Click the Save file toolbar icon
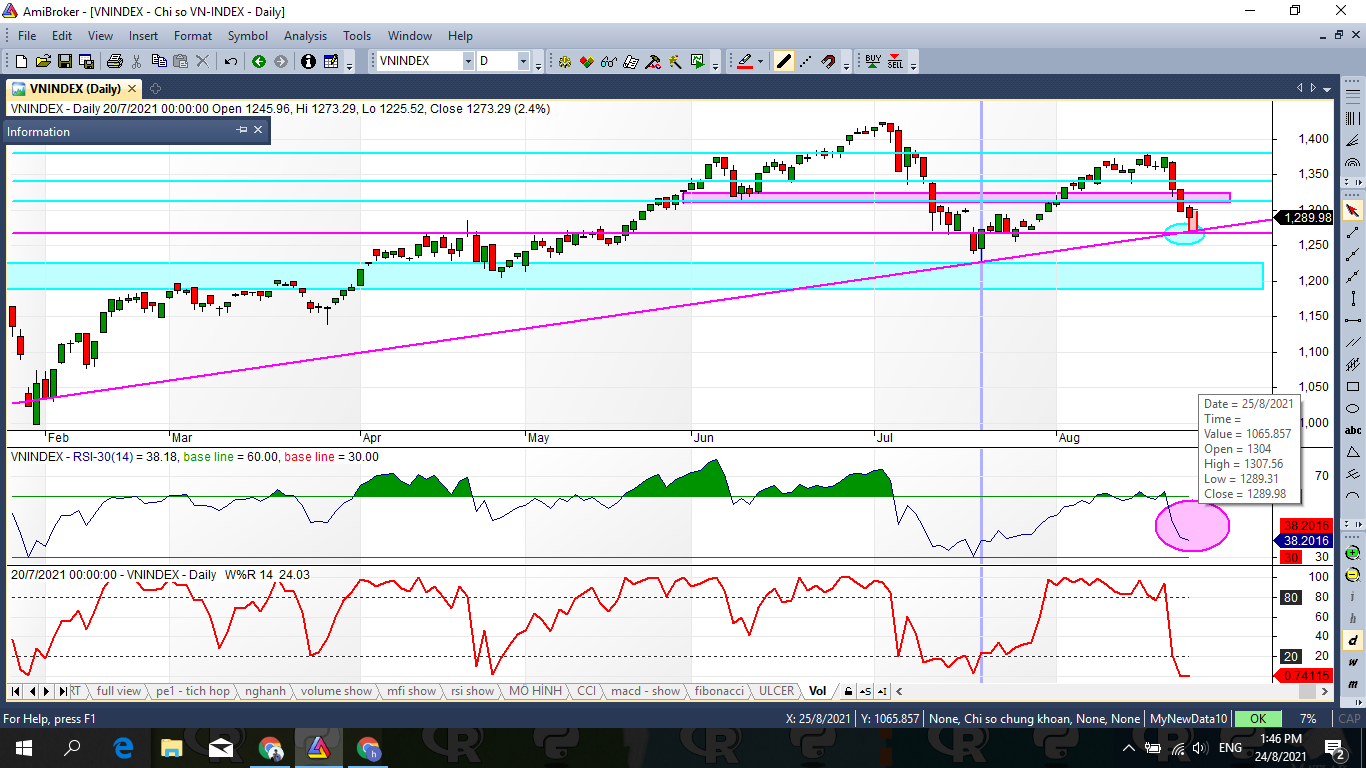The width and height of the screenshot is (1366, 768). coord(64,61)
